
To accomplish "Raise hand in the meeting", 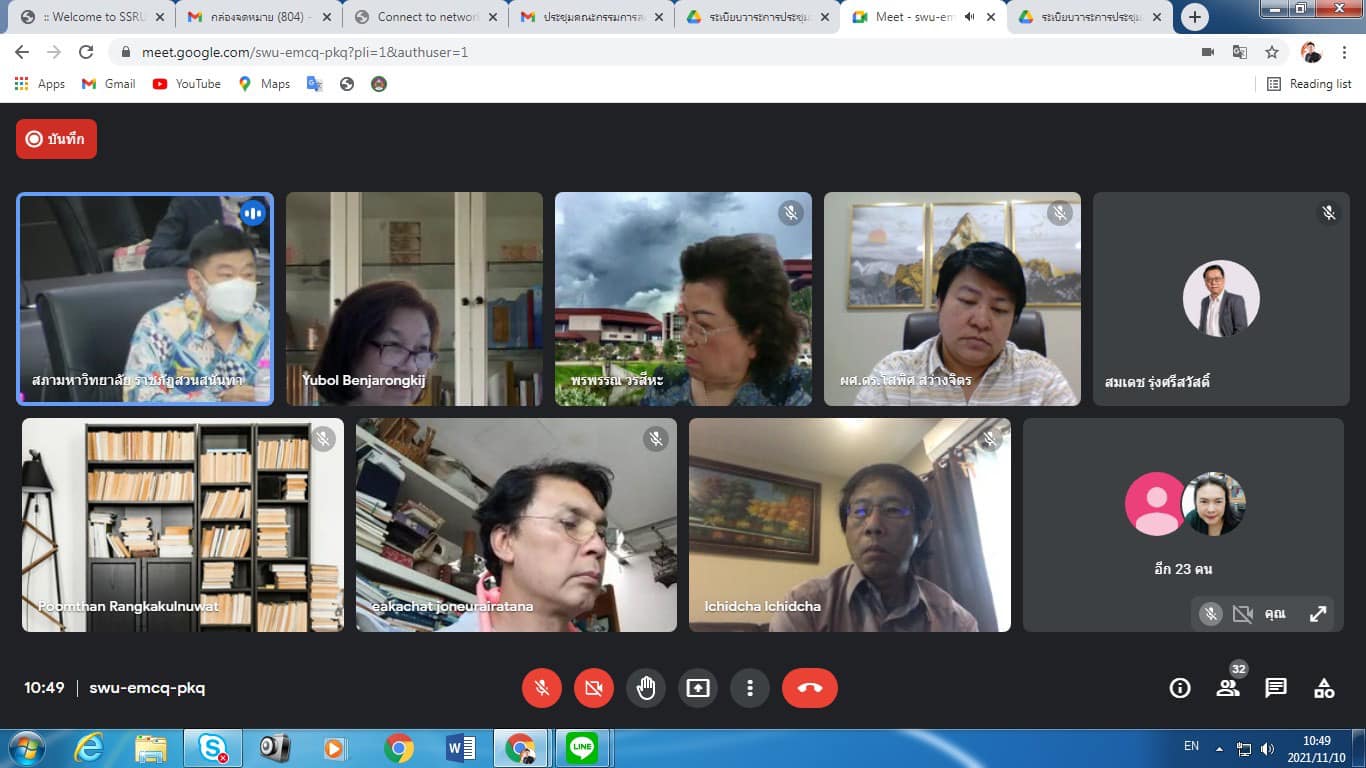I will [646, 688].
